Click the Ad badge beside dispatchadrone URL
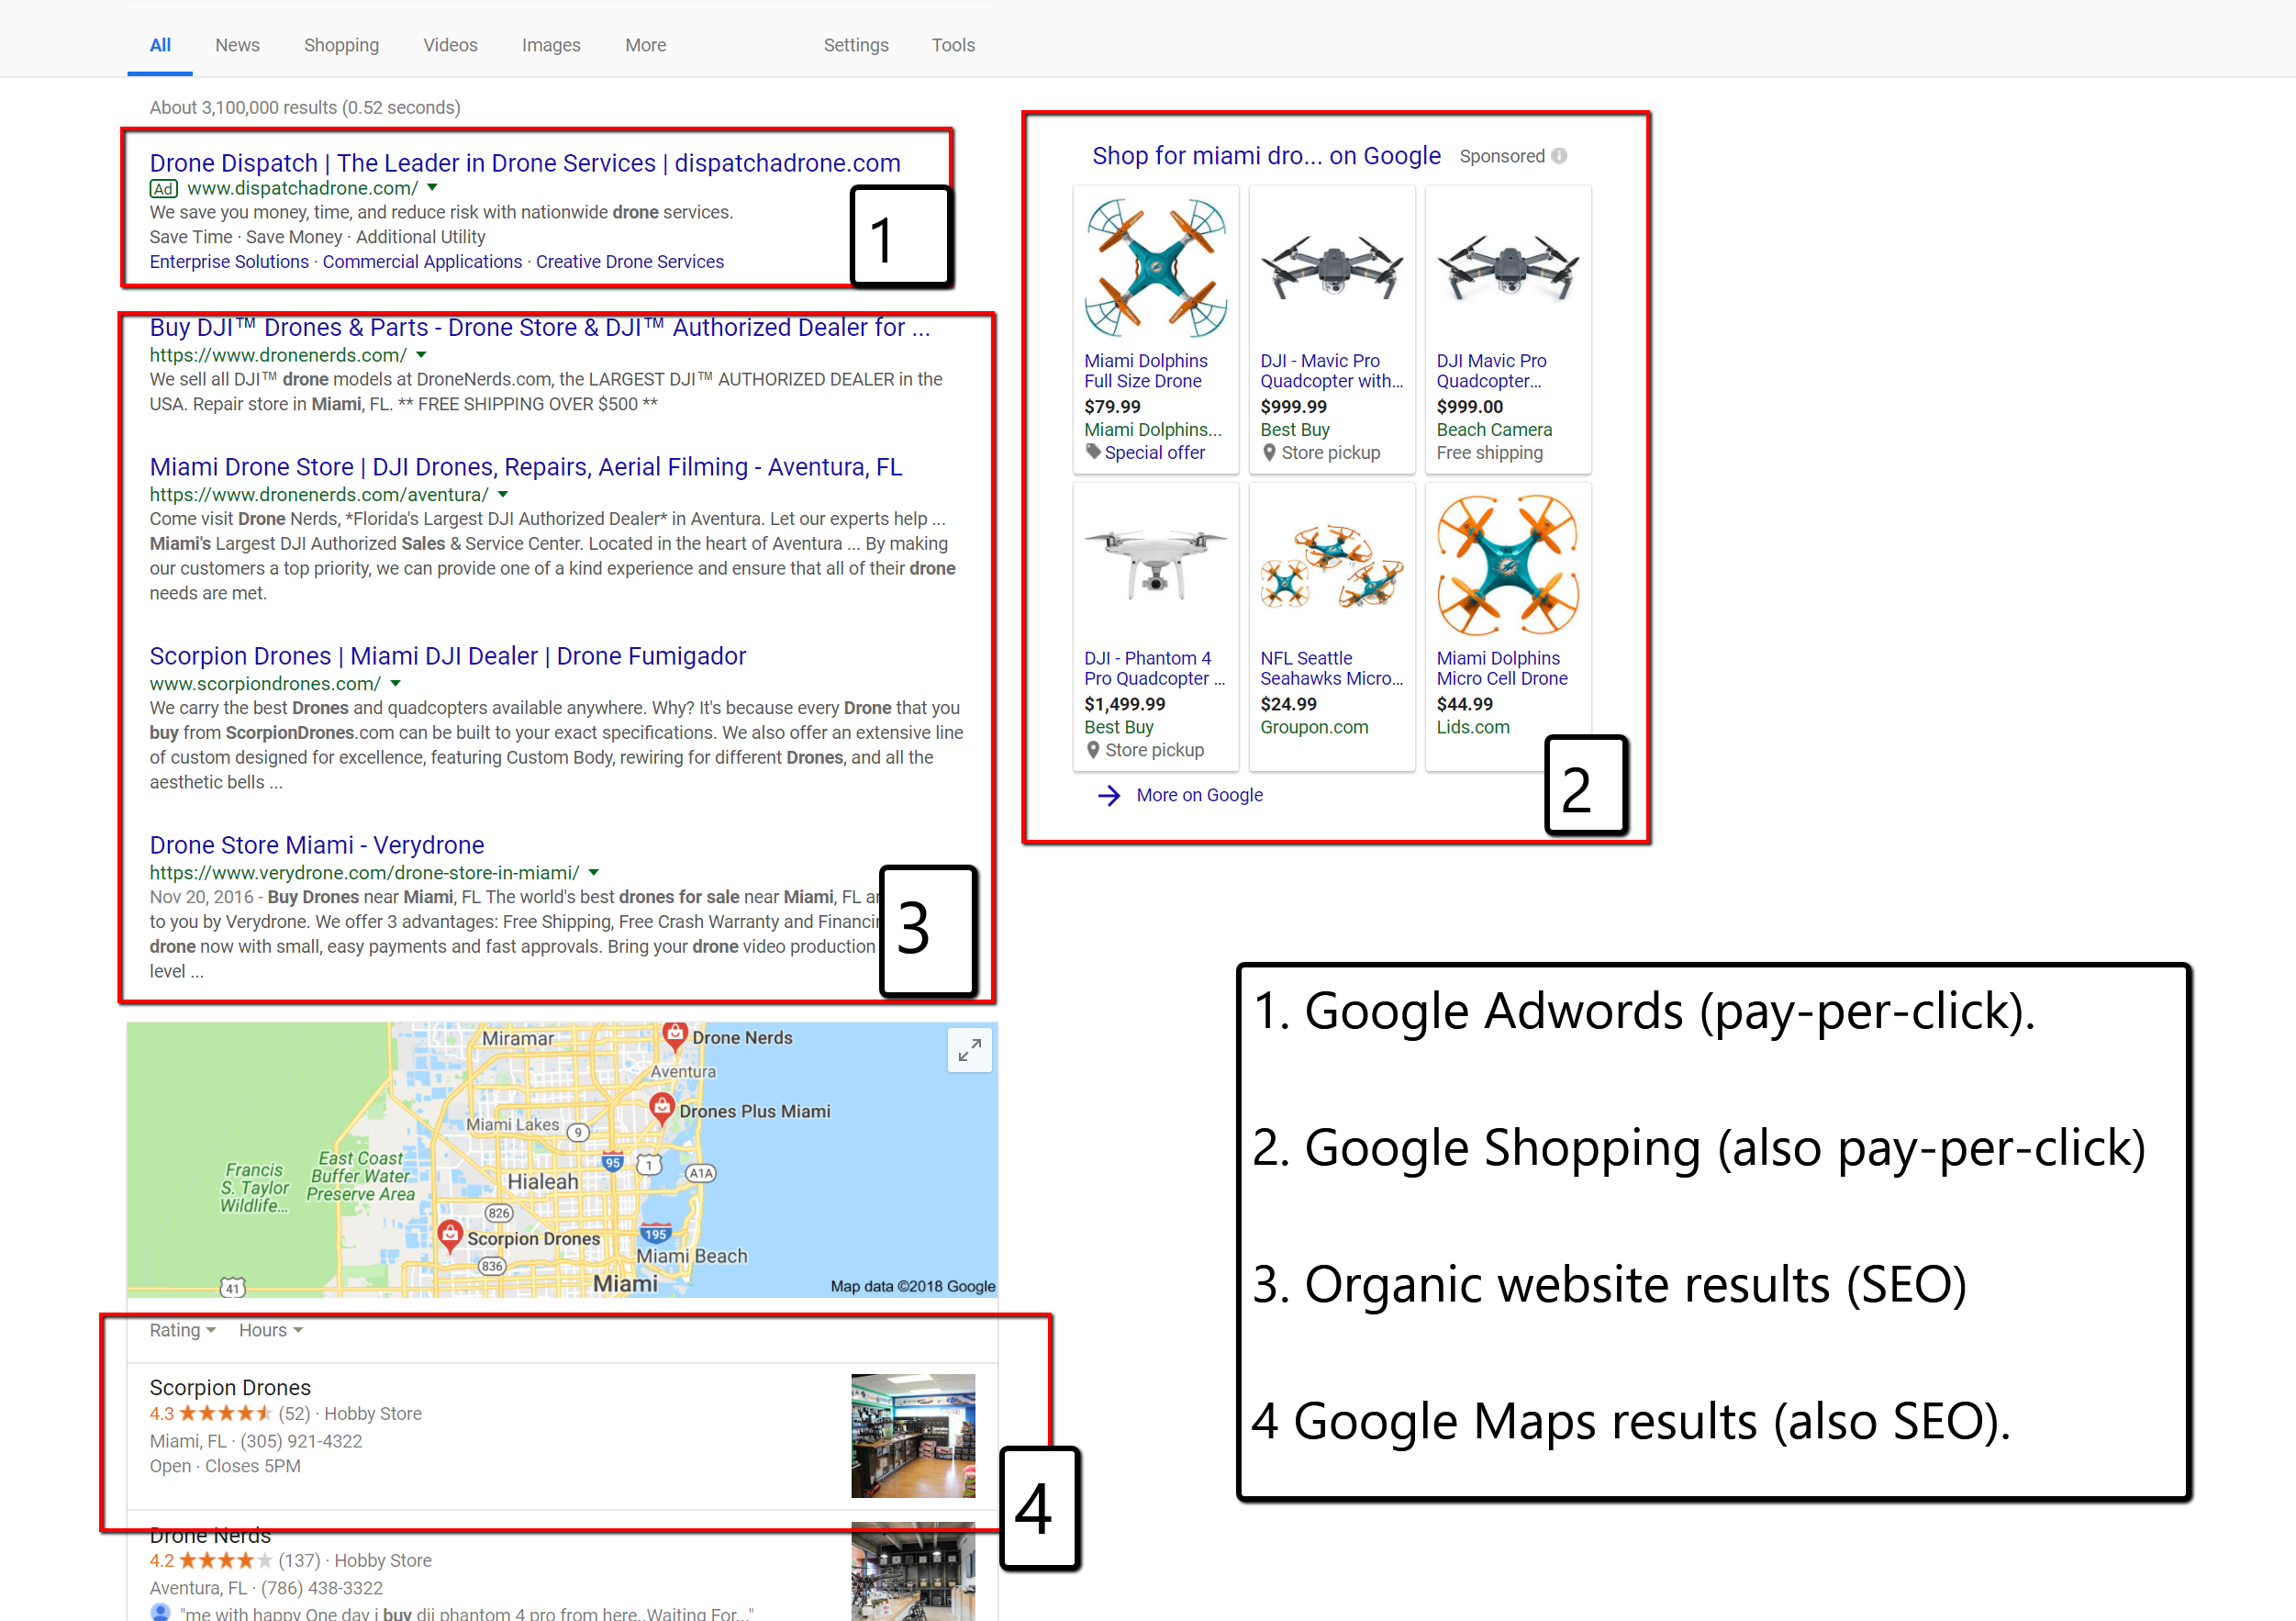 point(164,188)
